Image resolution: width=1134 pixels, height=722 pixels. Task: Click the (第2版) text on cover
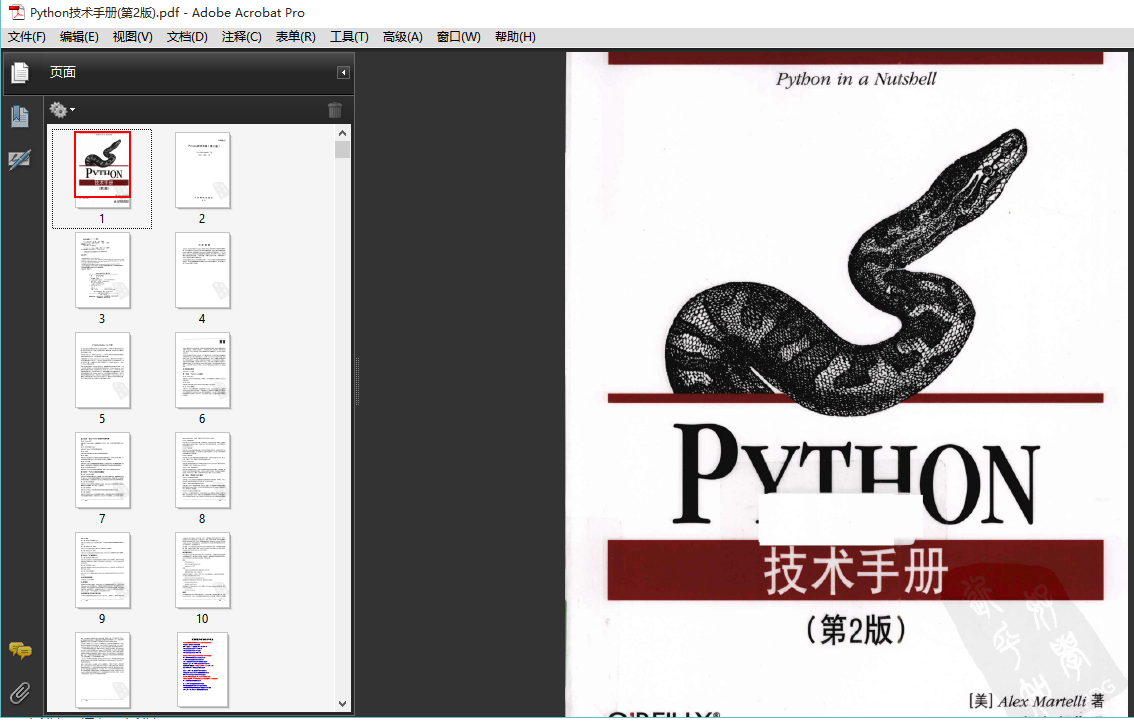856,630
